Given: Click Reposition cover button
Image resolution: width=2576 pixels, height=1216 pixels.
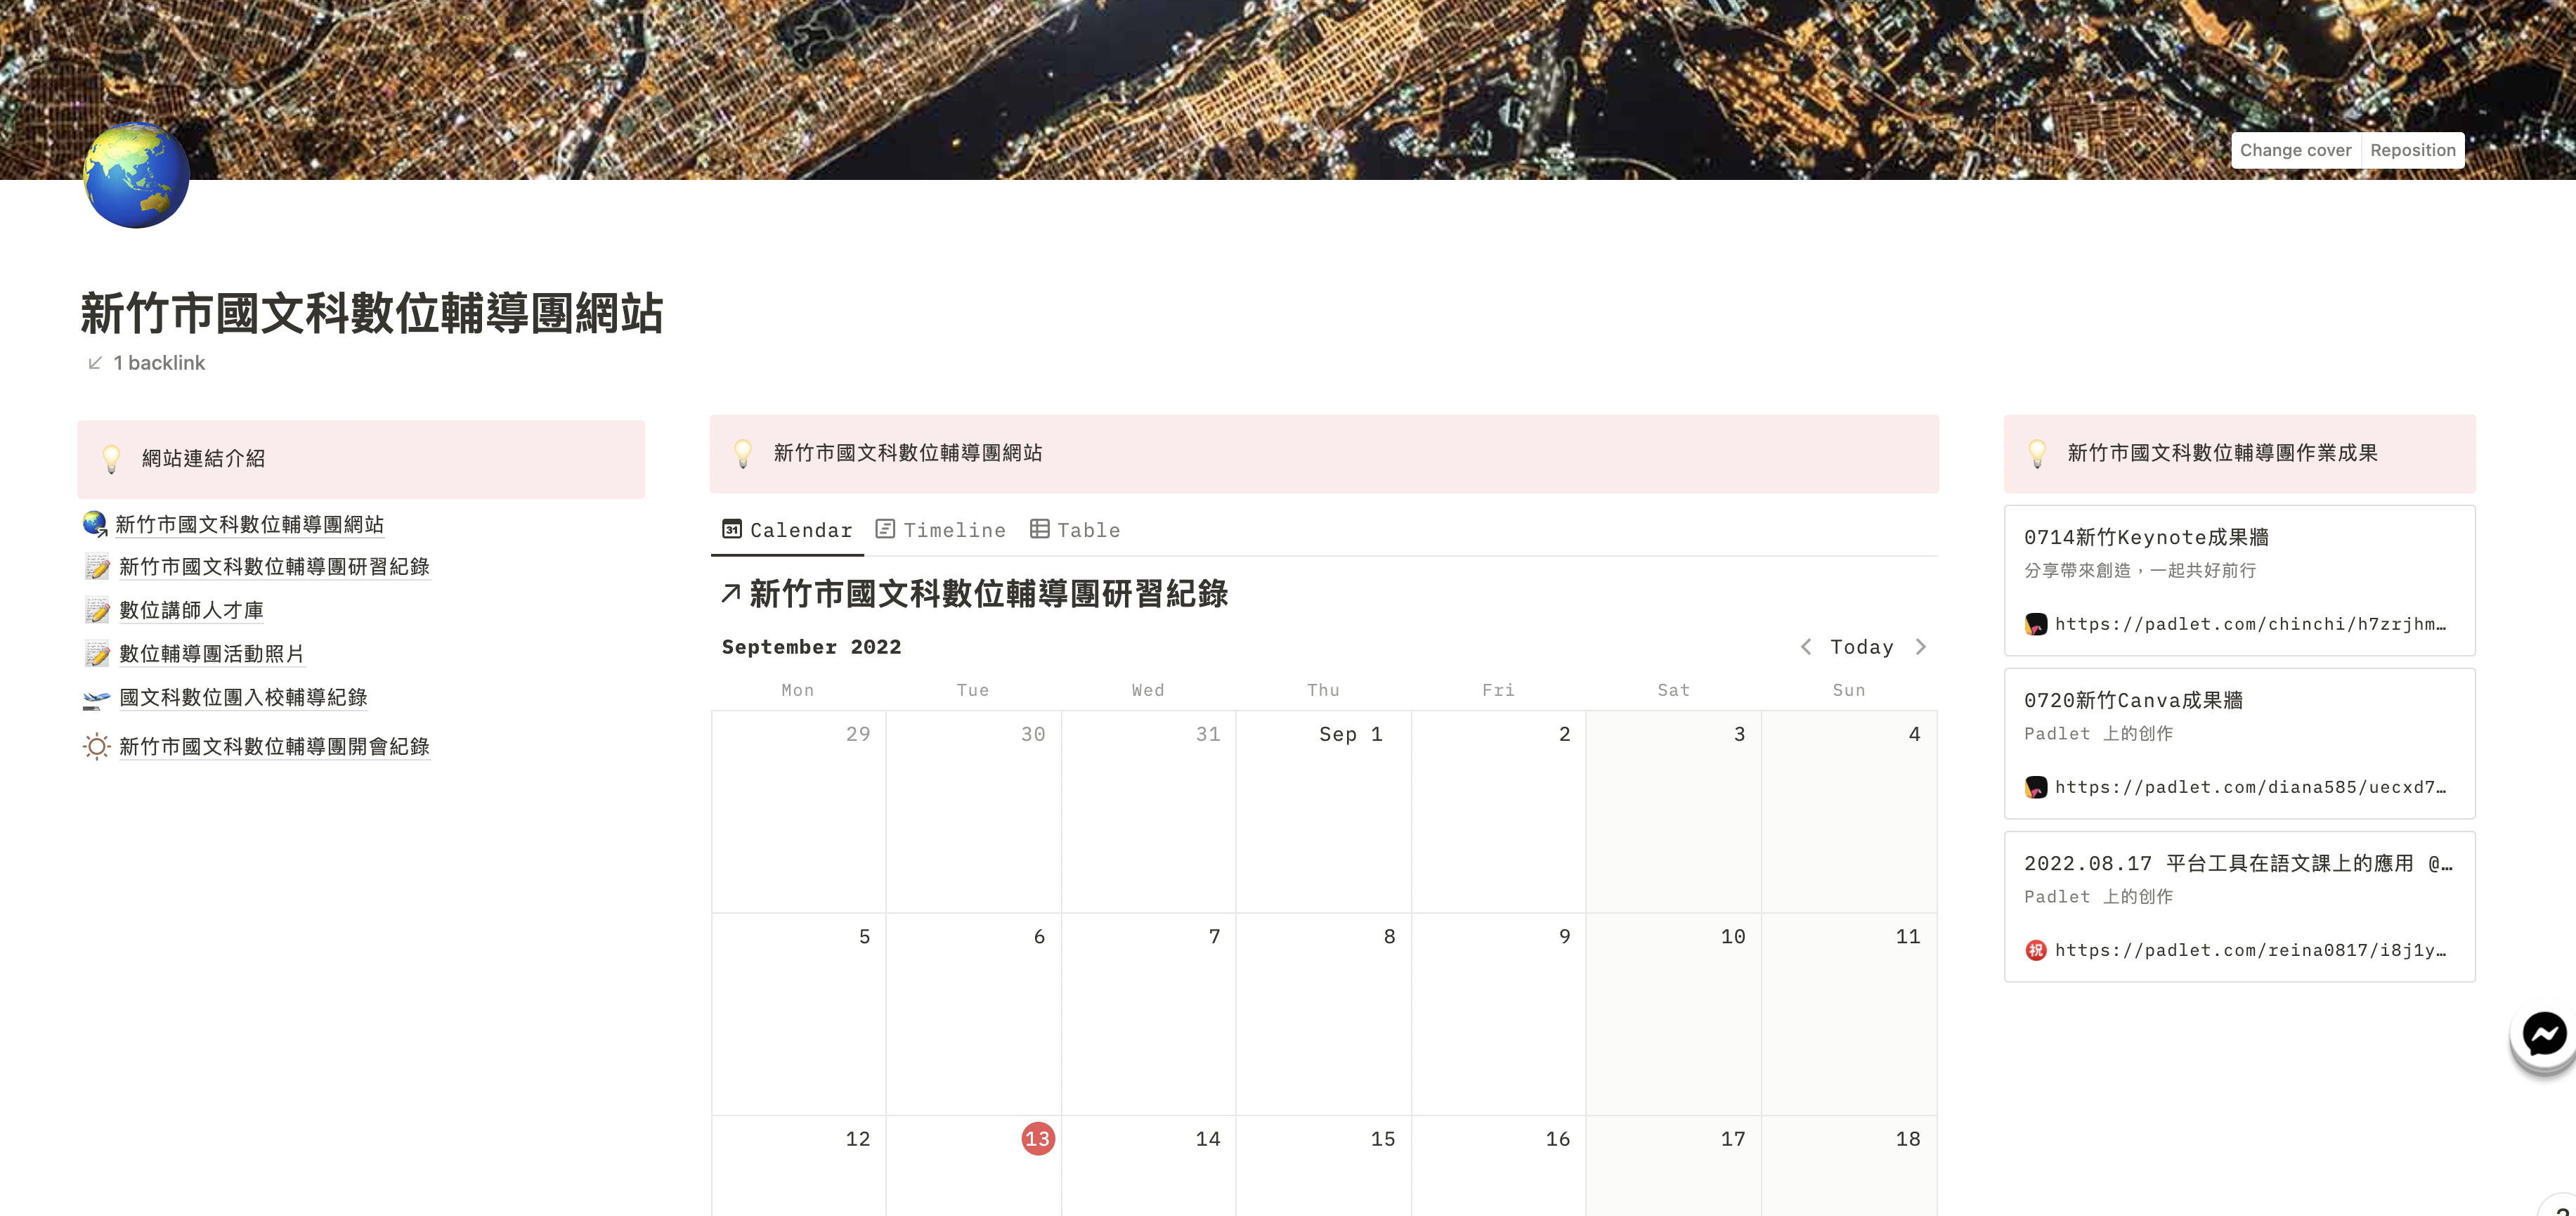Looking at the screenshot, I should 2412,150.
